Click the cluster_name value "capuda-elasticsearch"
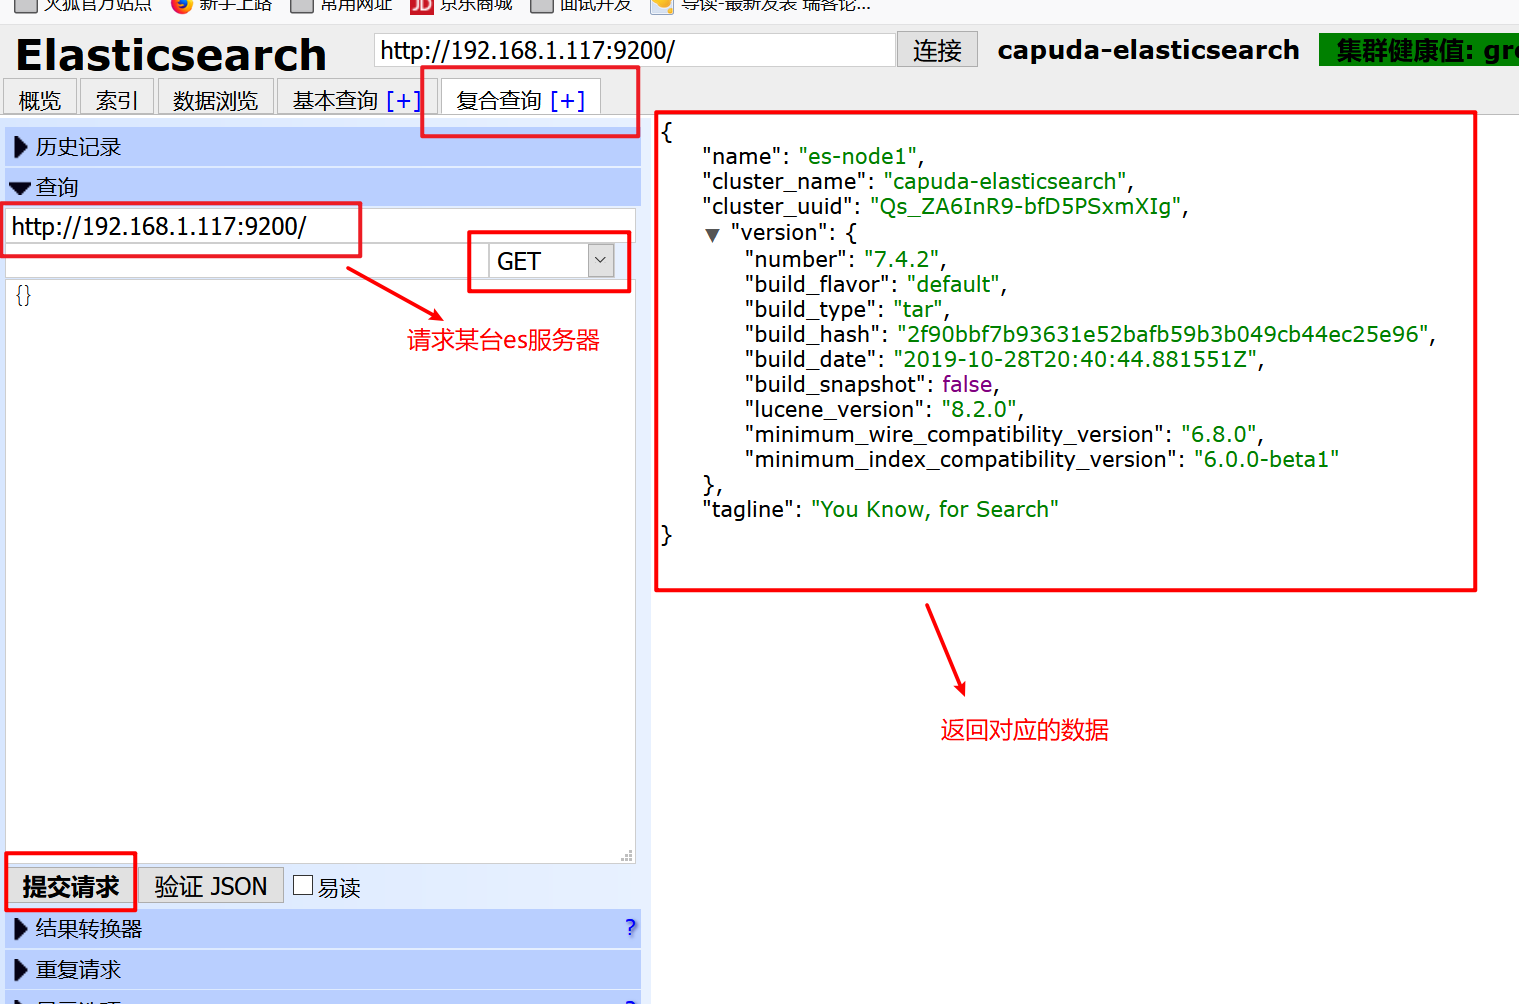 point(1004,181)
